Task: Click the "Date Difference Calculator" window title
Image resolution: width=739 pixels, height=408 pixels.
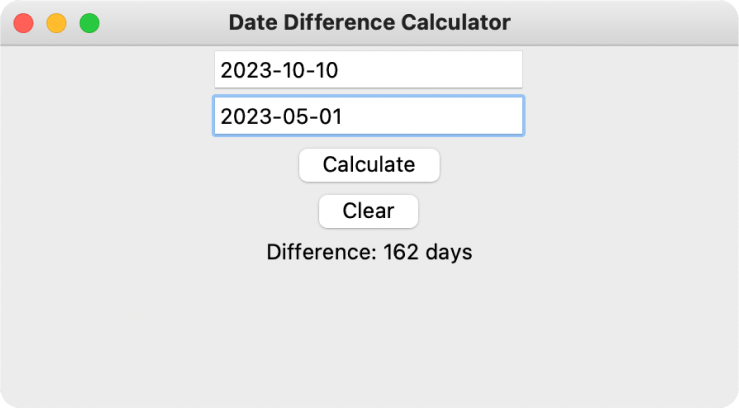Action: click(x=369, y=22)
